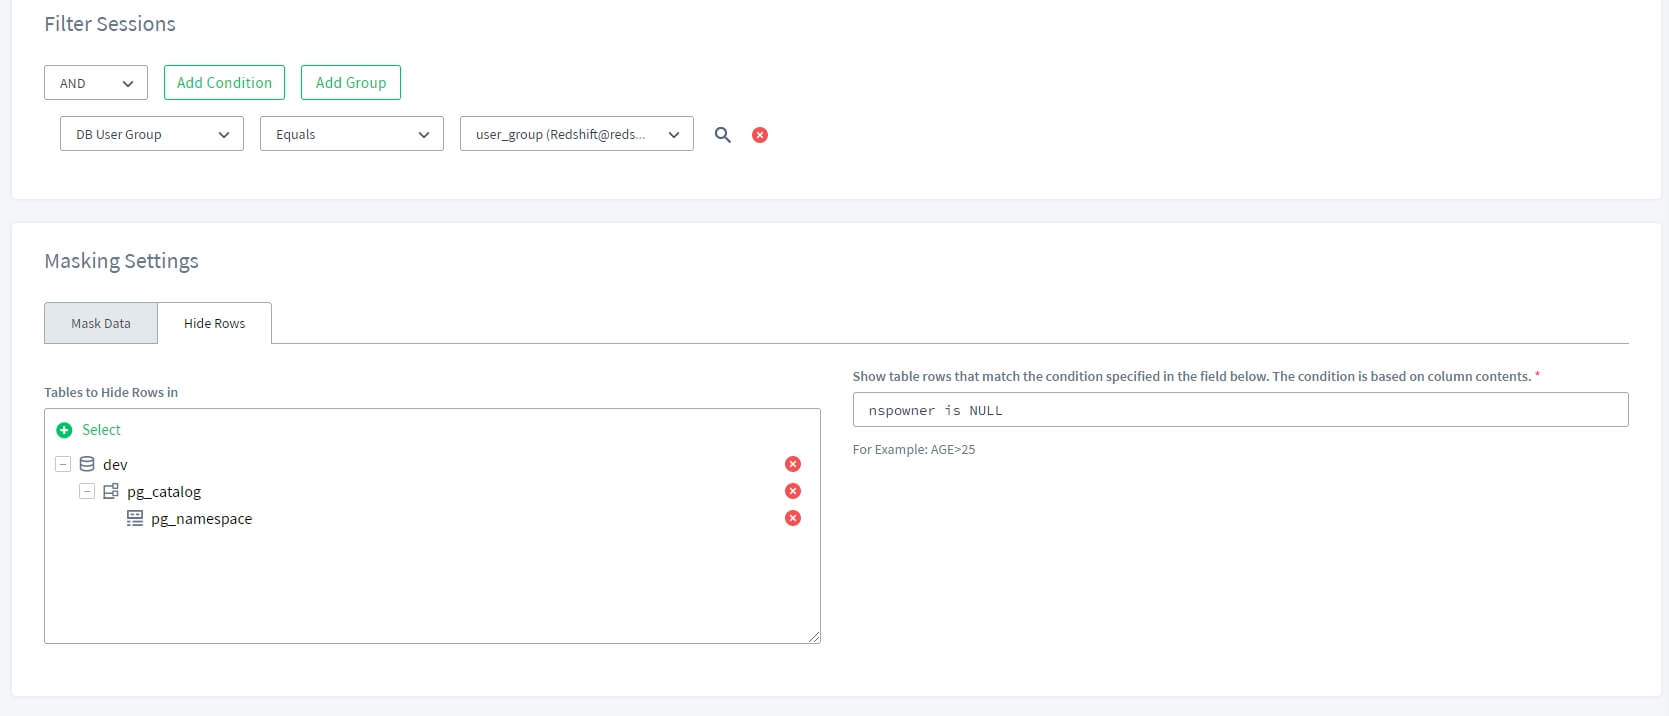The image size is (1669, 716).
Task: Open the user_group value dropdown
Action: [577, 134]
